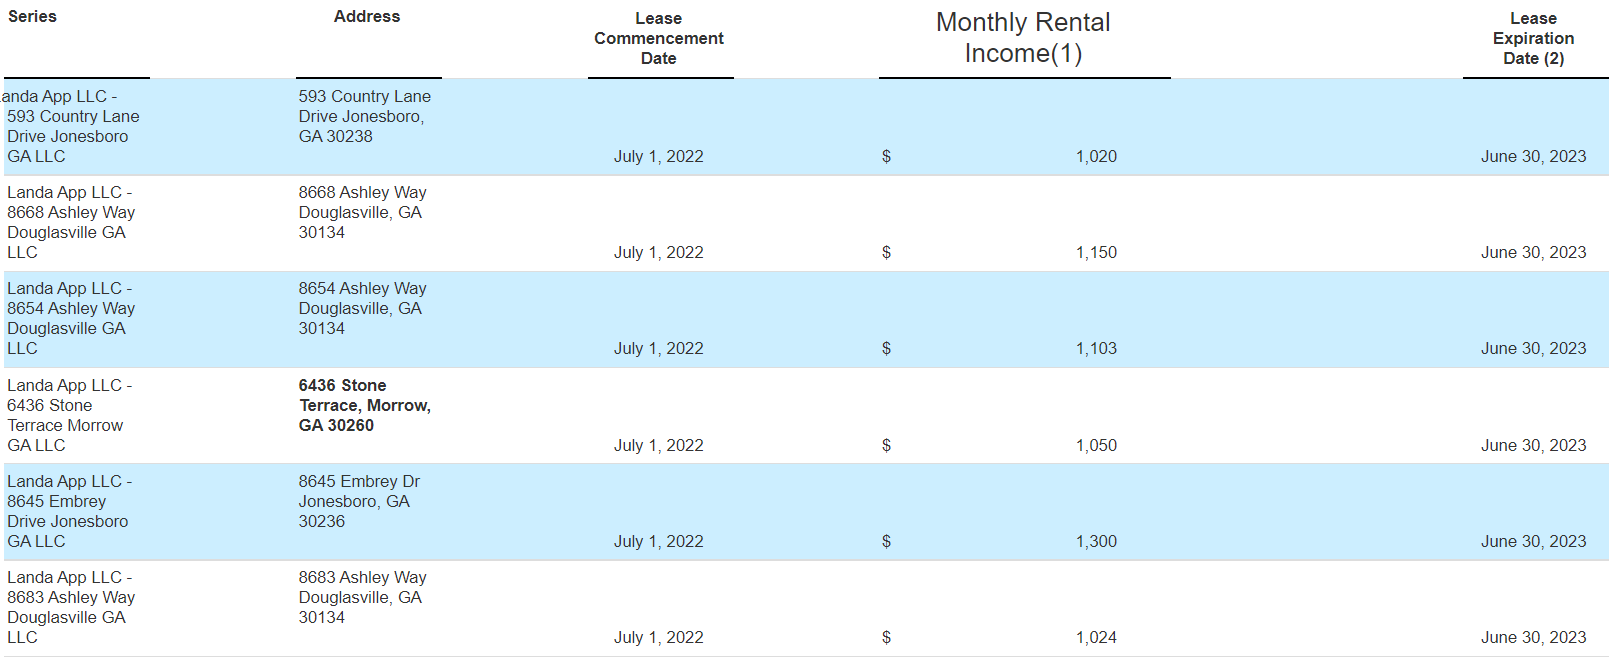This screenshot has width=1616, height=672.
Task: Click June 30, 2023 in the 8668 Ashley Way row
Action: [x=1533, y=252]
